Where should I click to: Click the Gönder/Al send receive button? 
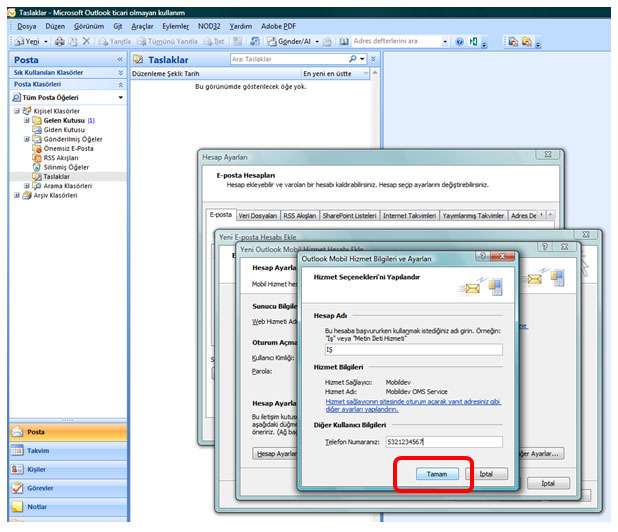pyautogui.click(x=289, y=41)
